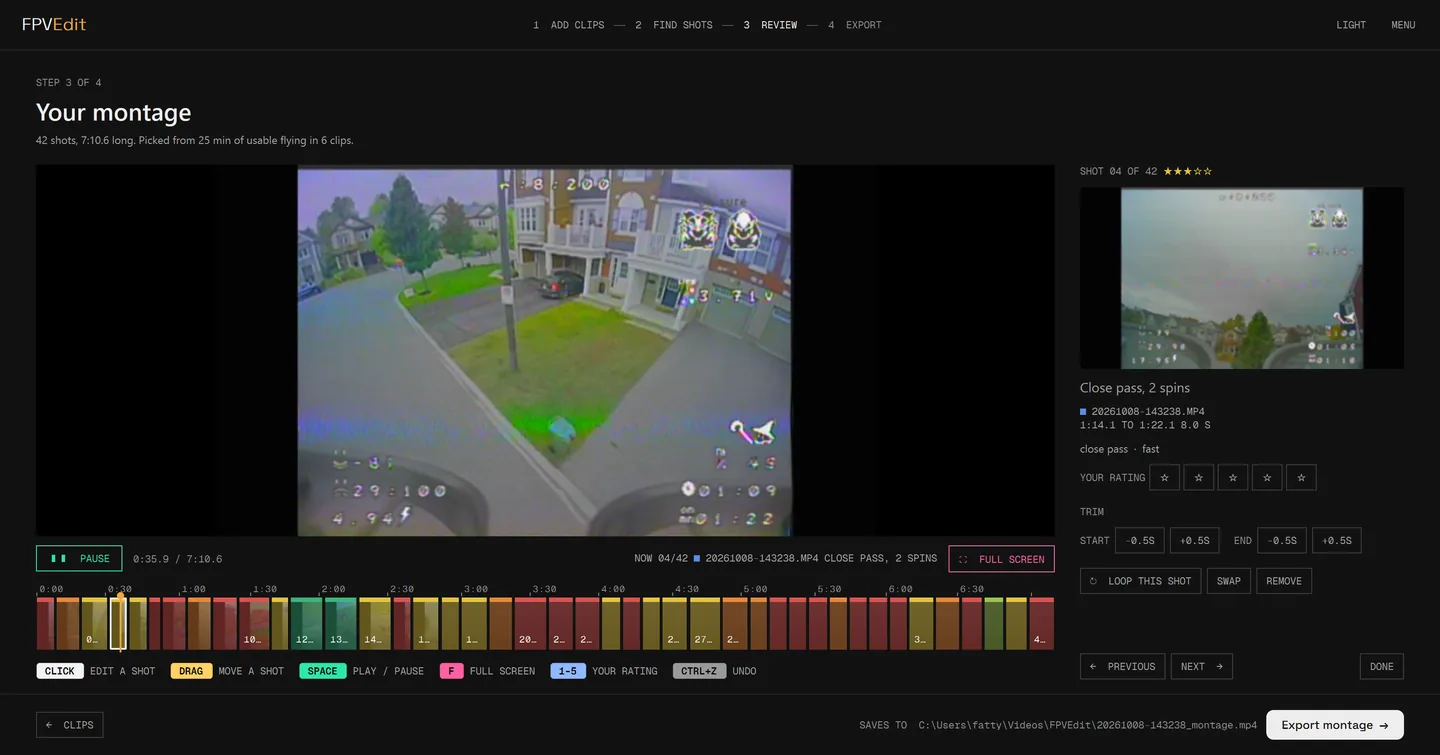This screenshot has width=1440, height=755.
Task: Pause playback with the PAUSE button
Action: coord(79,559)
